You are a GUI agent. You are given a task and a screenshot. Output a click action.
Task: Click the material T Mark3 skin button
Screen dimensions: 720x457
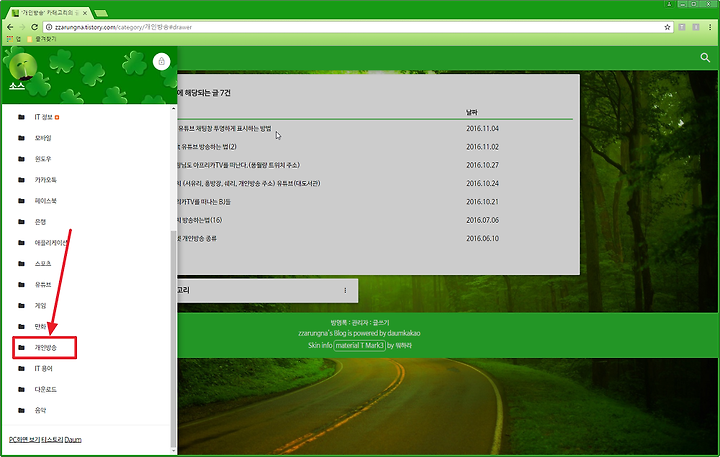point(359,345)
